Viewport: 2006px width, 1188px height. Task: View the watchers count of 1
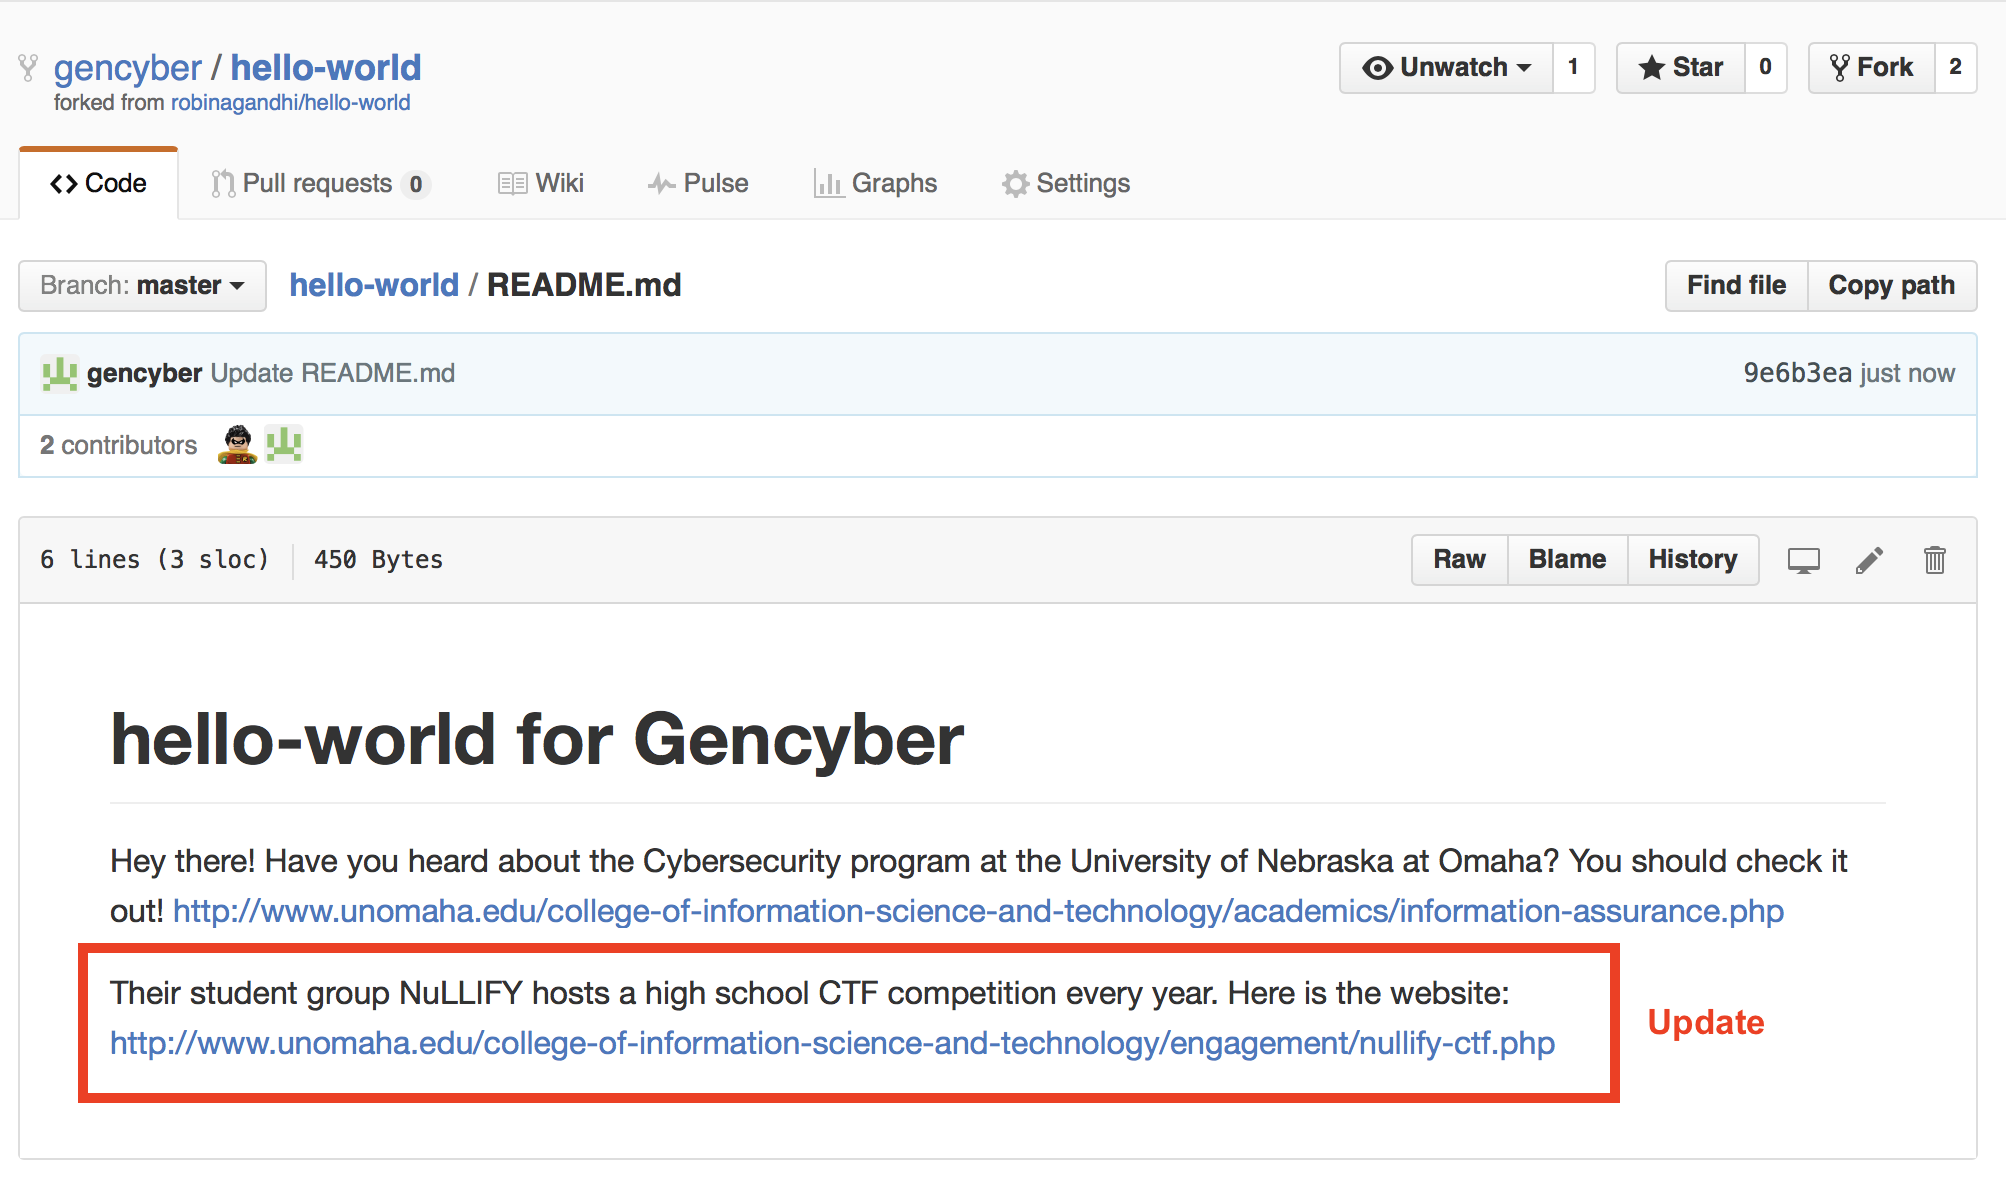(x=1573, y=68)
